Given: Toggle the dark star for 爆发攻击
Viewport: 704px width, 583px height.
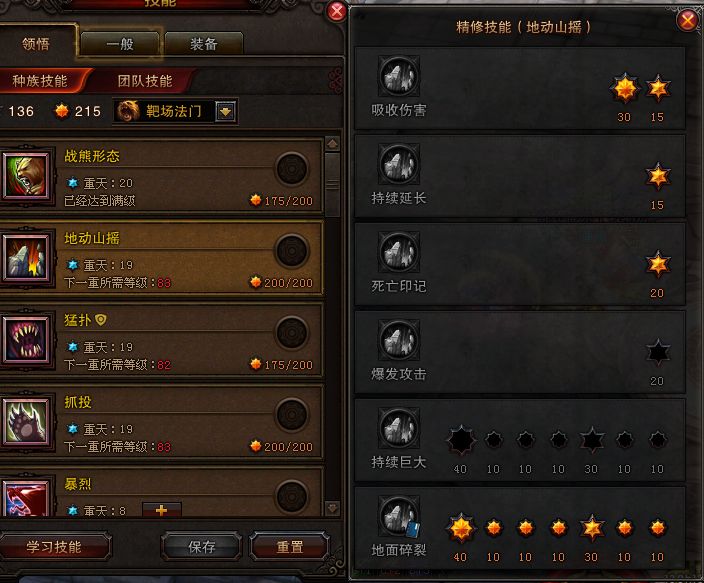Looking at the screenshot, I should (x=658, y=352).
